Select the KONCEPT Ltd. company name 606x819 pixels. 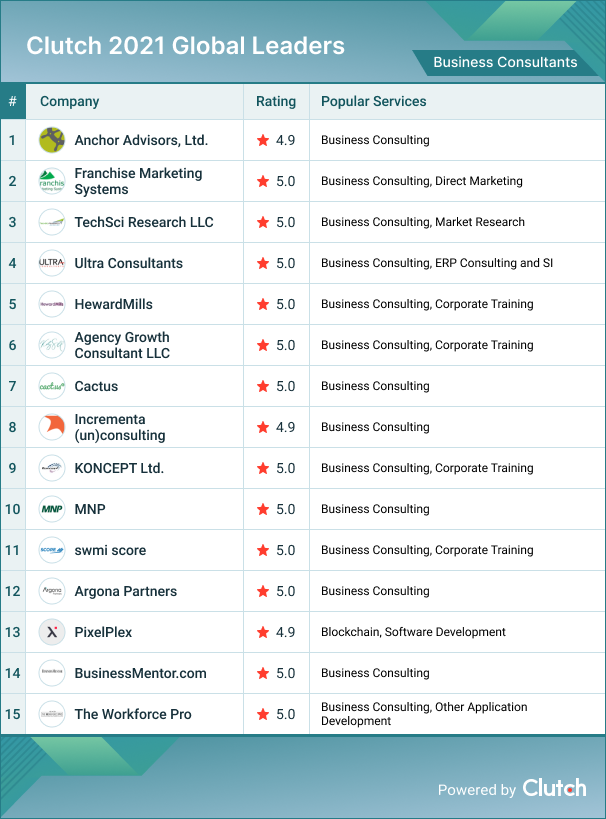pos(119,468)
